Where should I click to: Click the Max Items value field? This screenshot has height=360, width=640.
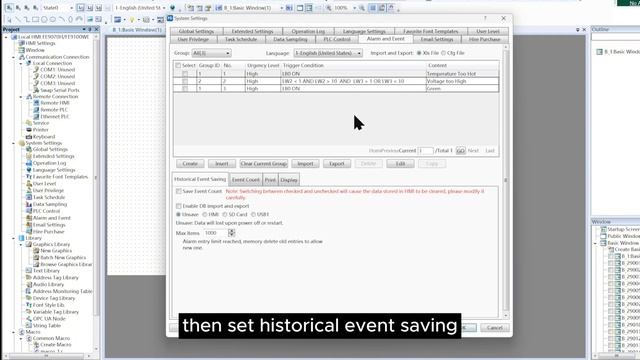(216, 233)
